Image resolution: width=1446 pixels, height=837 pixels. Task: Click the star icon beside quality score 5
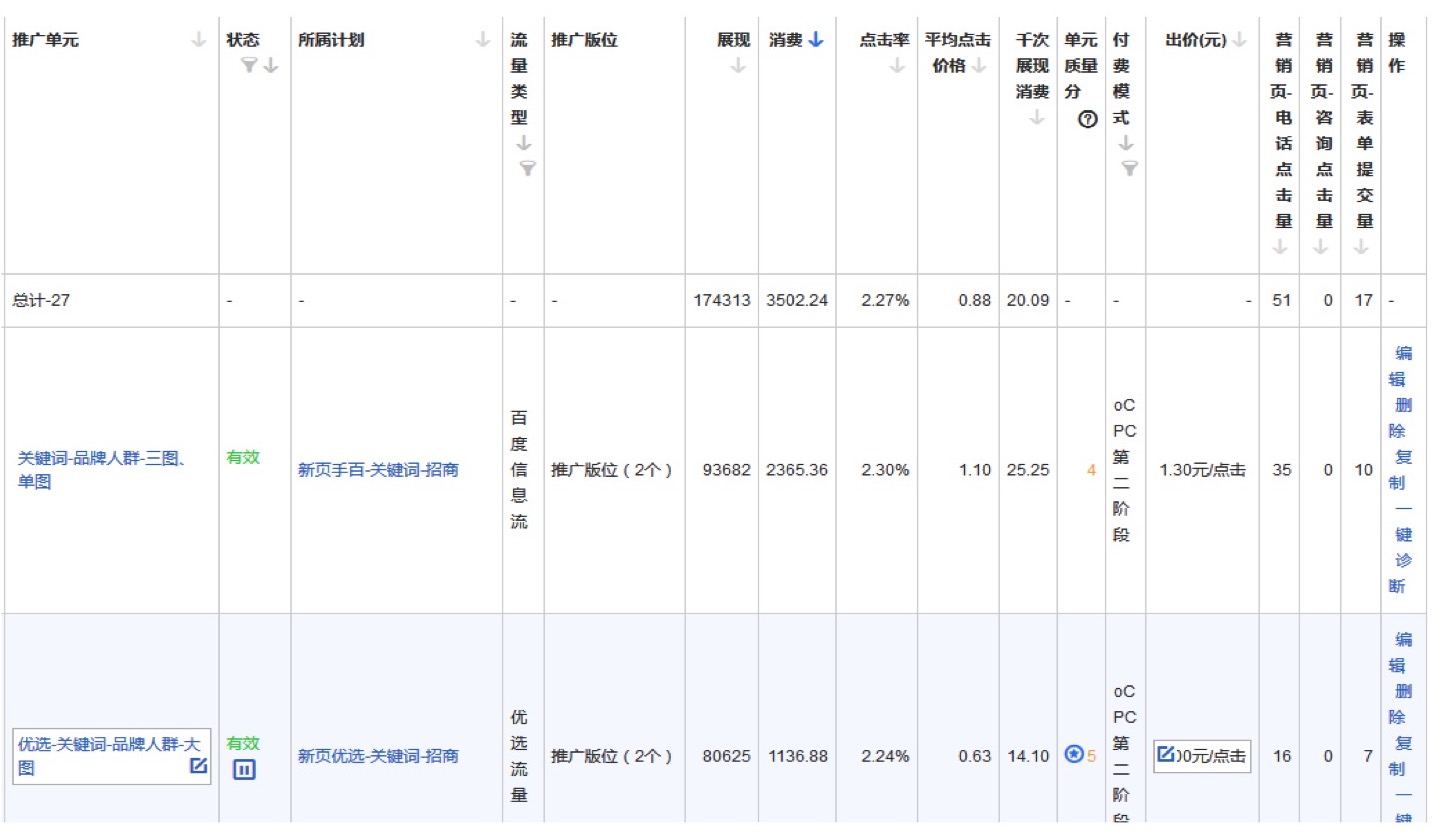coord(1074,755)
